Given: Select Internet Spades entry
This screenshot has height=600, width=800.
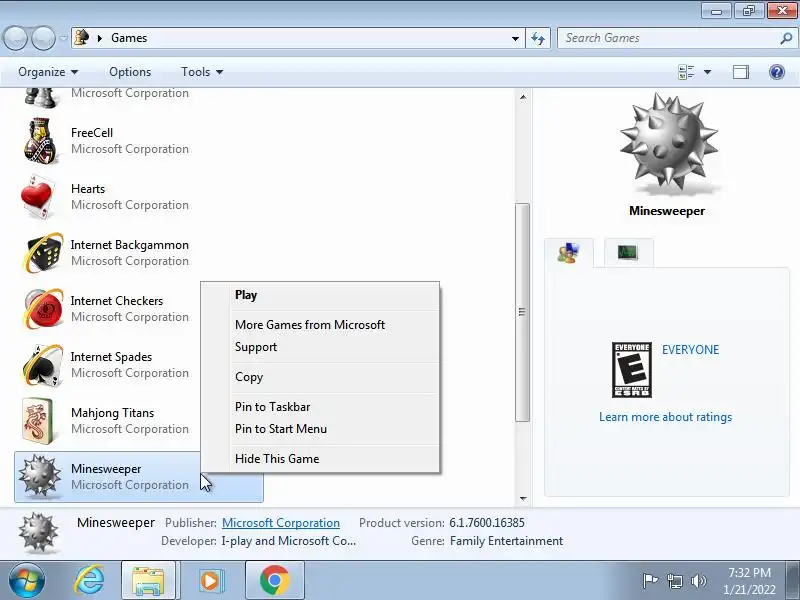Looking at the screenshot, I should [107, 365].
